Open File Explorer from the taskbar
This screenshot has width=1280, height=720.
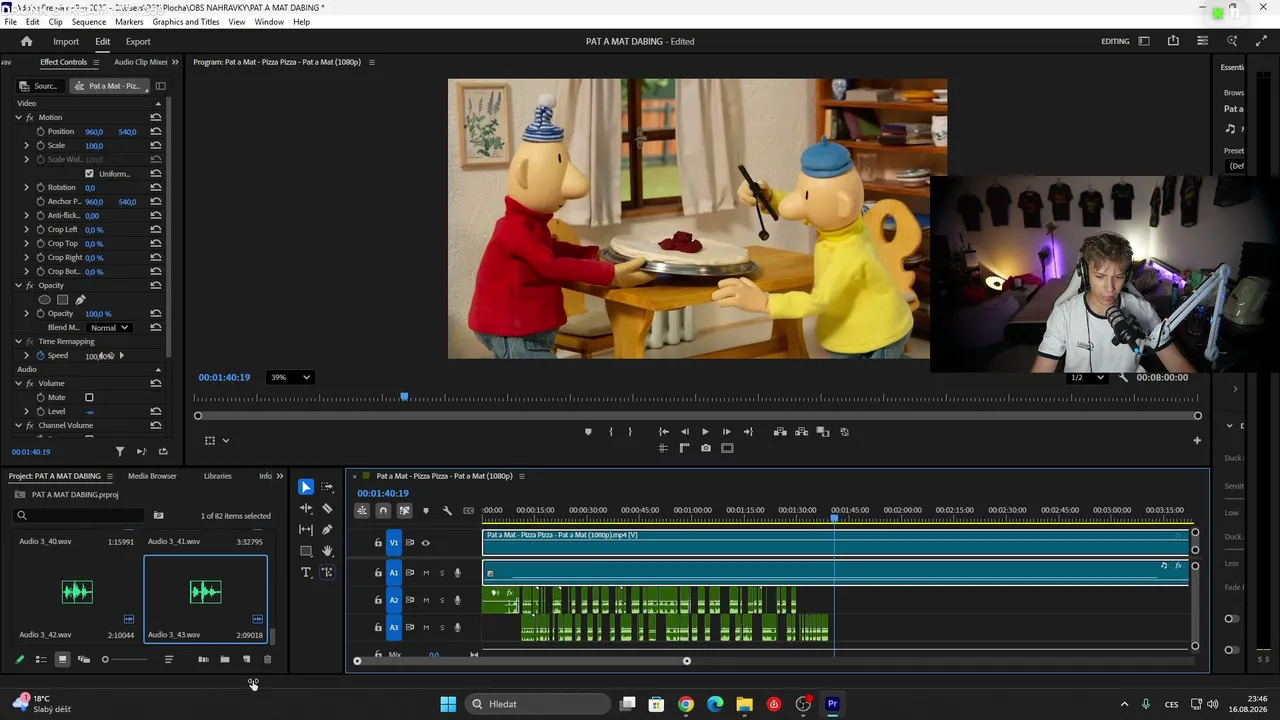[744, 704]
